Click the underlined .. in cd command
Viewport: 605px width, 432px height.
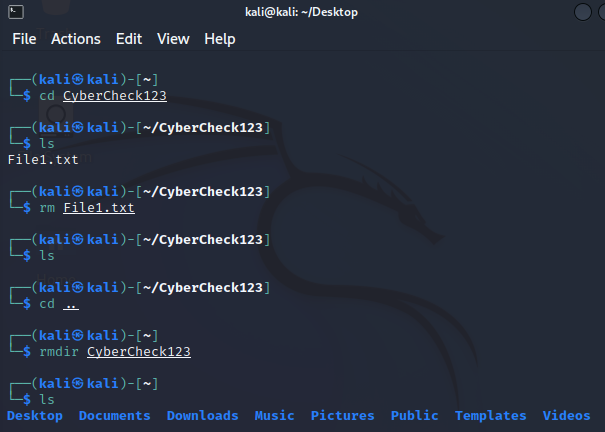(71, 305)
